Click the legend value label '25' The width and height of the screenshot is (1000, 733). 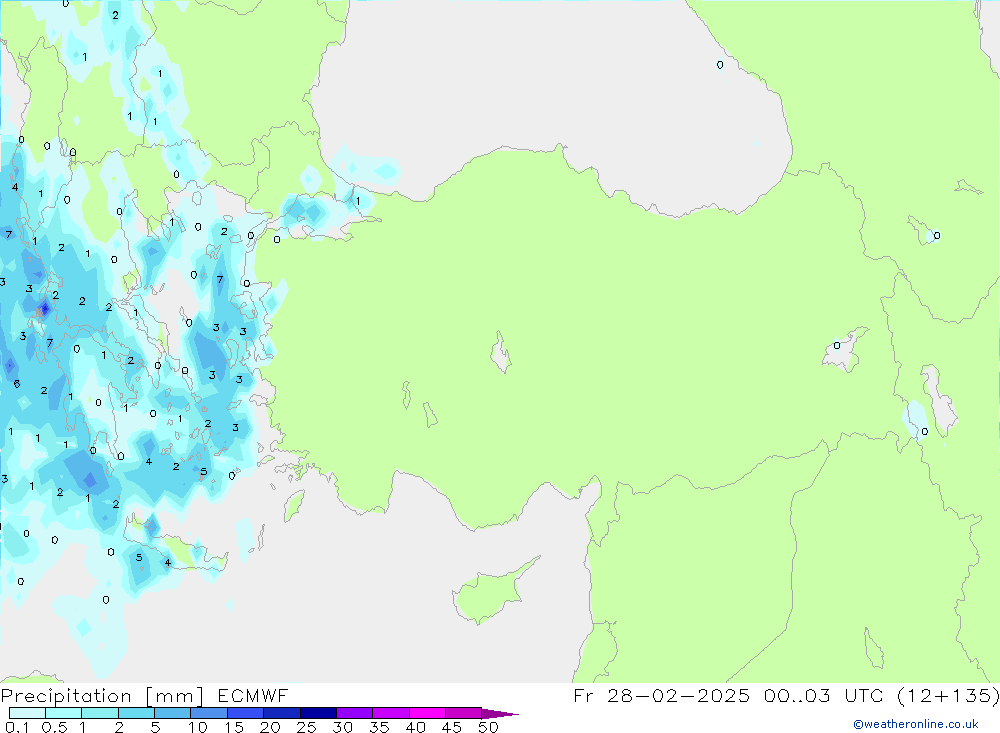pos(307,727)
